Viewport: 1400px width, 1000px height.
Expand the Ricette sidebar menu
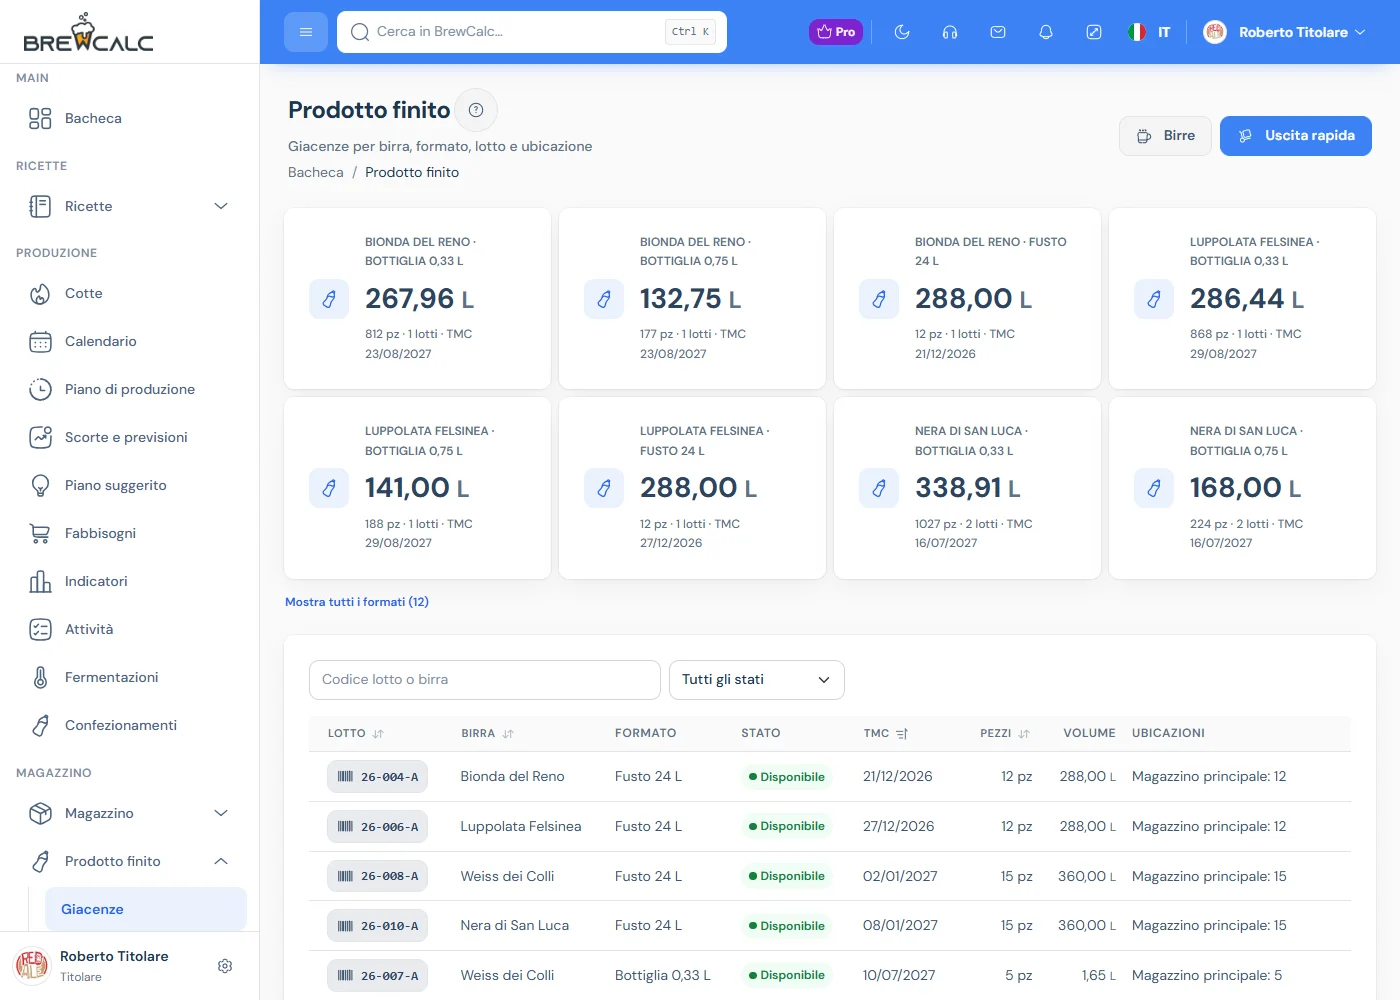point(130,206)
